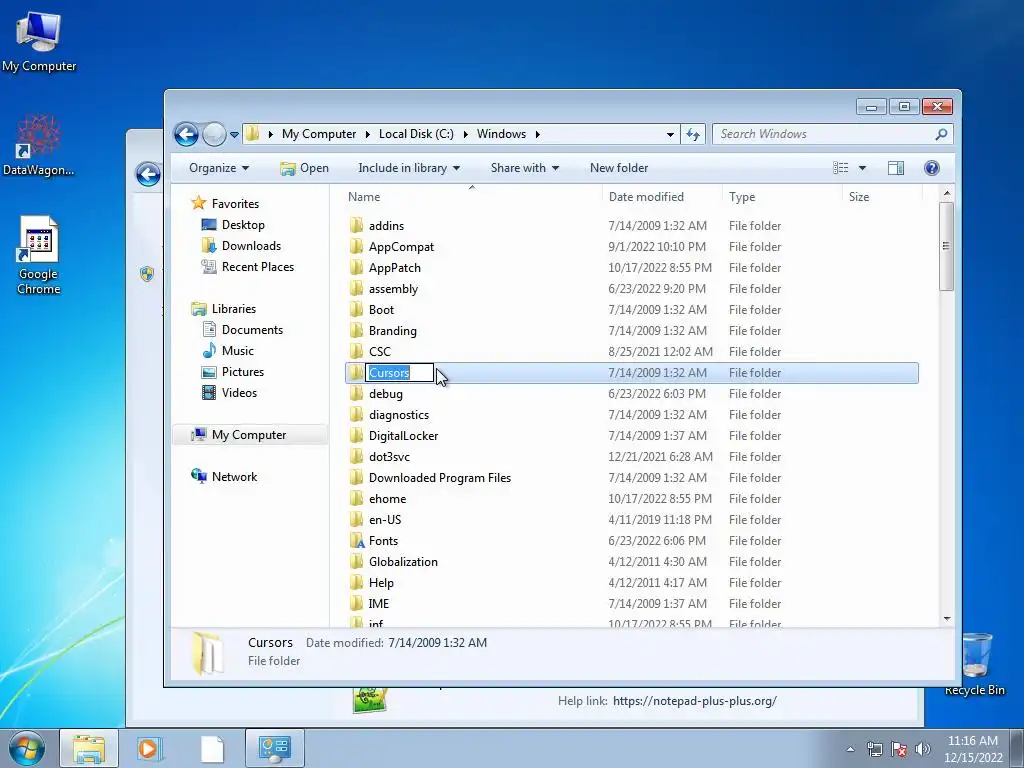Select the DigitalLocker folder icon

(357, 436)
